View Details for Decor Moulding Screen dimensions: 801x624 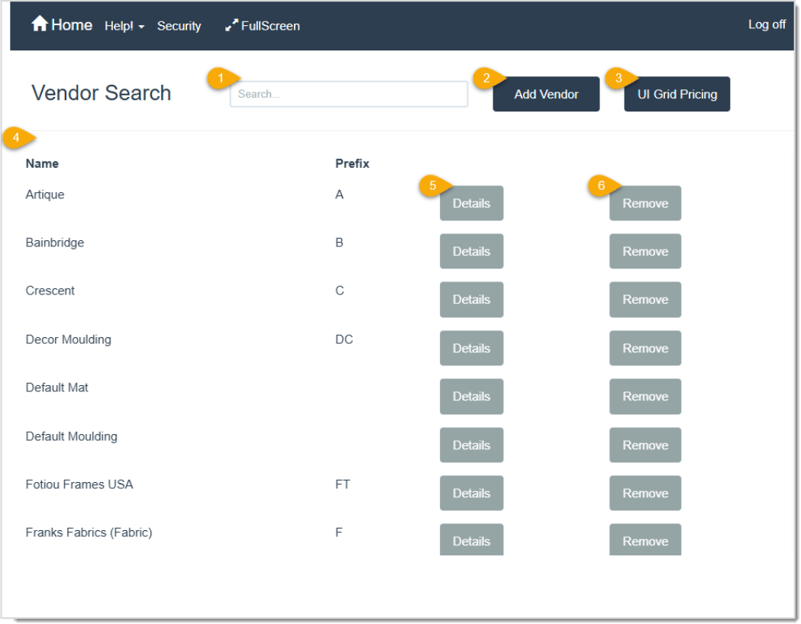pos(471,348)
